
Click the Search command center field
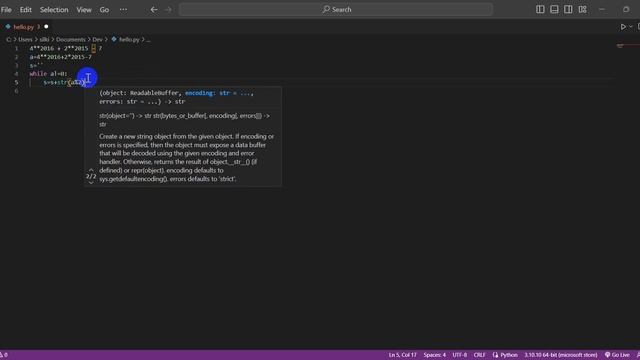[x=336, y=9]
